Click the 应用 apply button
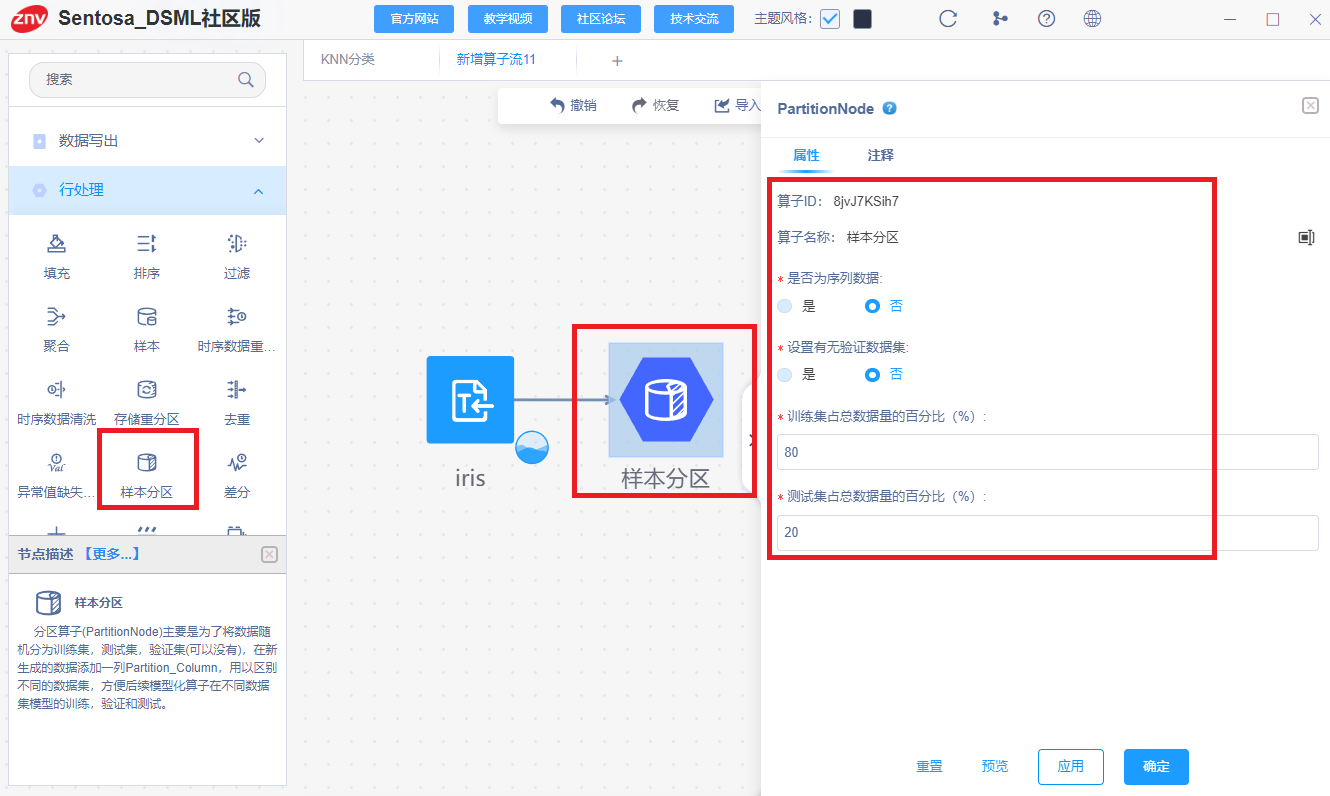This screenshot has height=796, width=1330. tap(1071, 766)
